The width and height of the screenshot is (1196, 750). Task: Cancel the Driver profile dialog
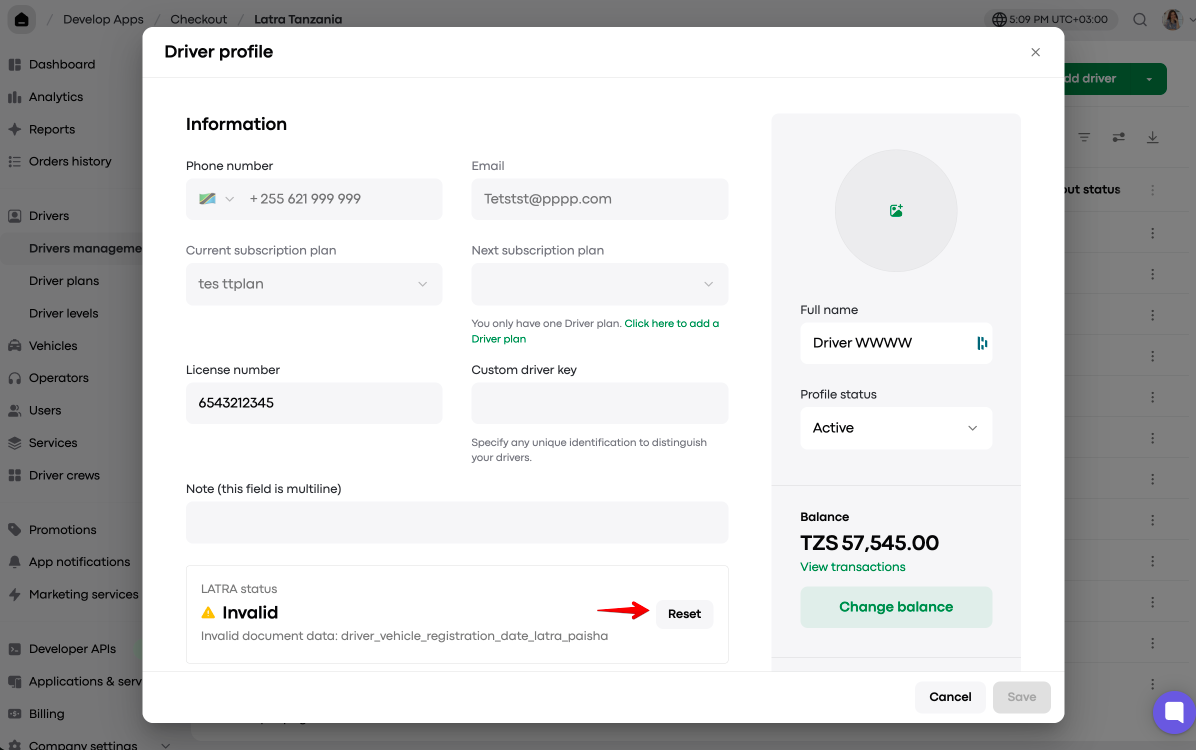(x=950, y=697)
